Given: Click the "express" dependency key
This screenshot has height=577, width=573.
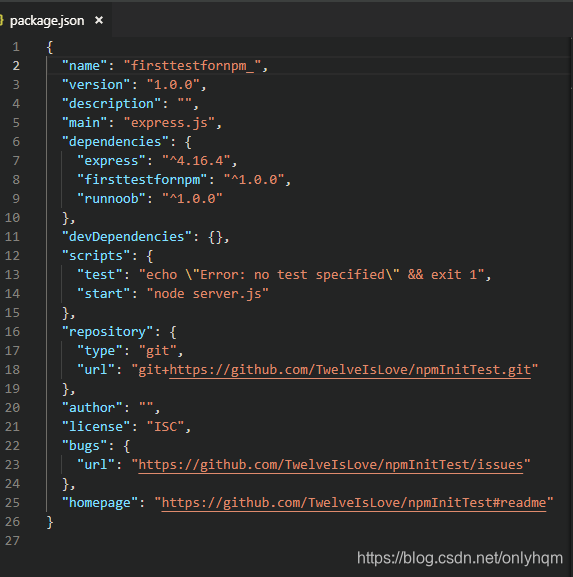Looking at the screenshot, I should [x=112, y=161].
